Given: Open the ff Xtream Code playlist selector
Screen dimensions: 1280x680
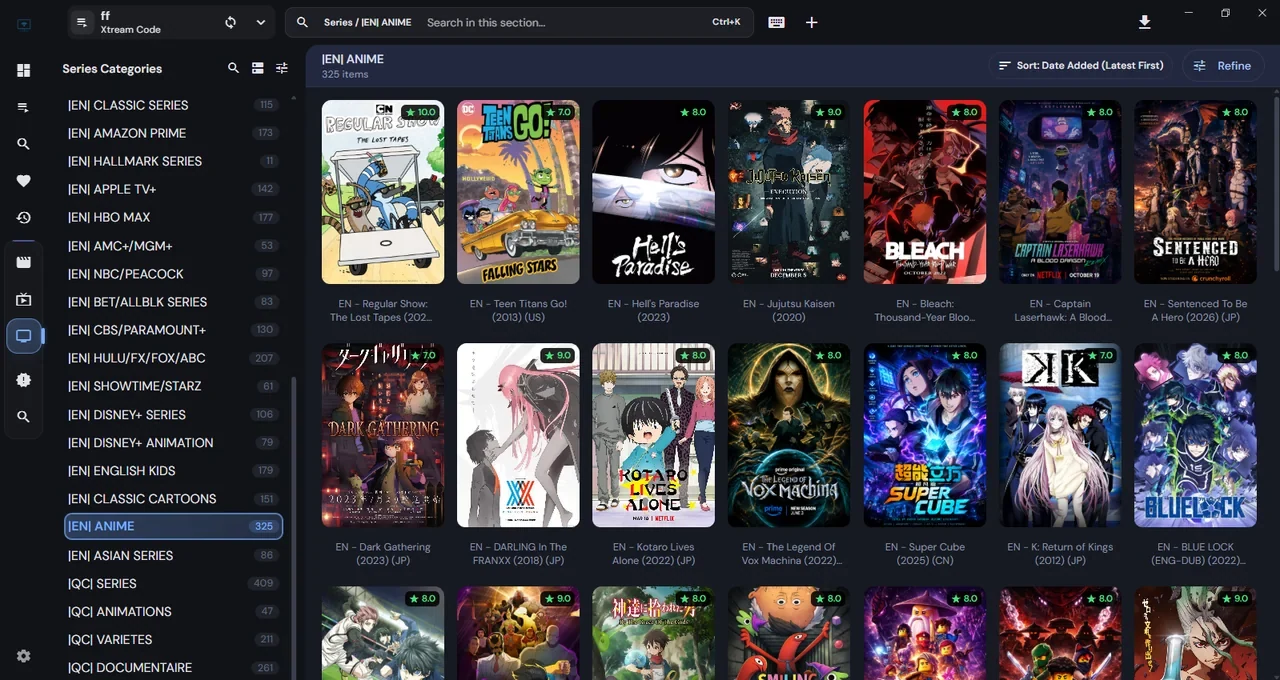Looking at the screenshot, I should (172, 22).
